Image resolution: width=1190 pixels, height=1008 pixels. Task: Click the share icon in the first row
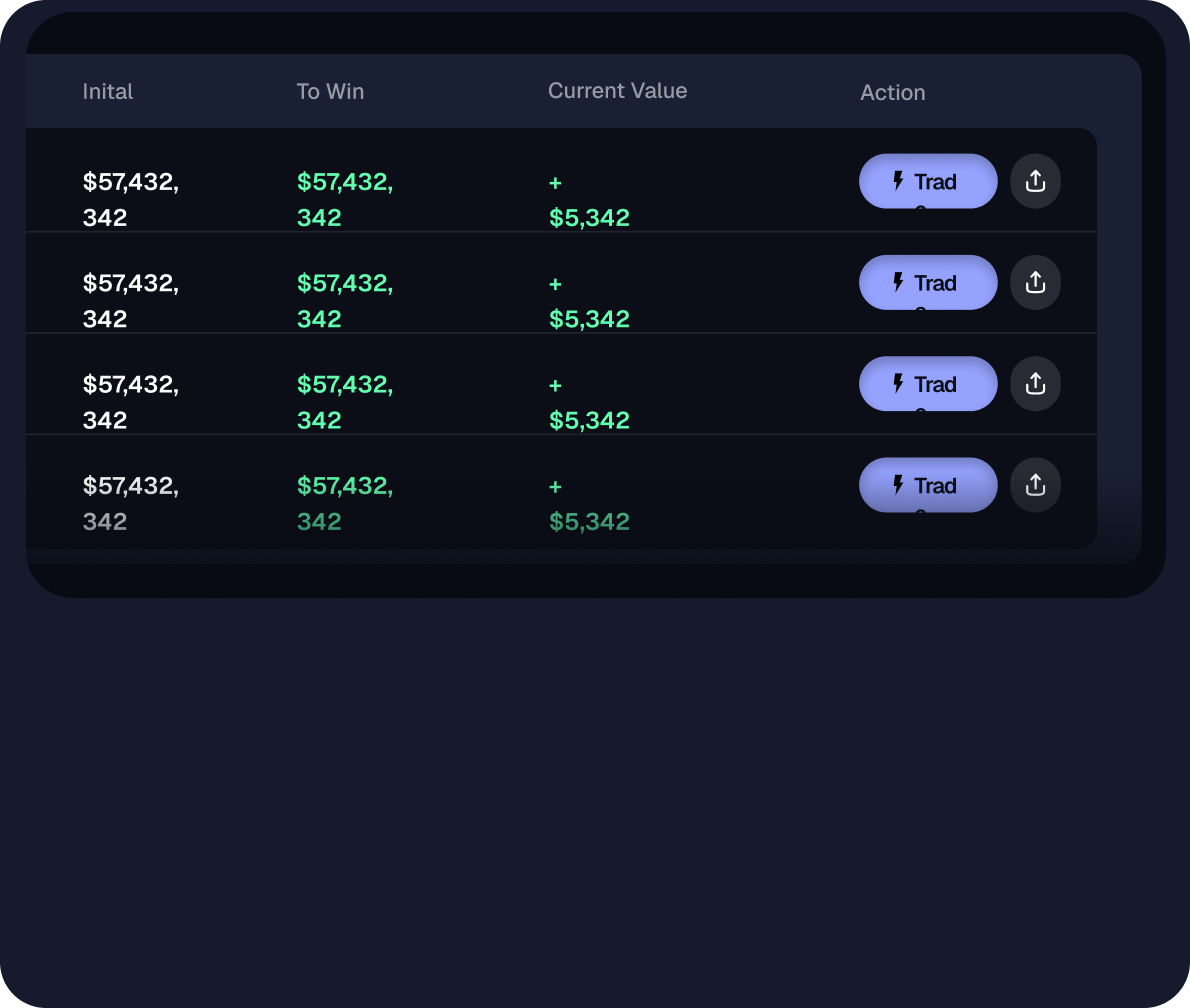tap(1035, 181)
